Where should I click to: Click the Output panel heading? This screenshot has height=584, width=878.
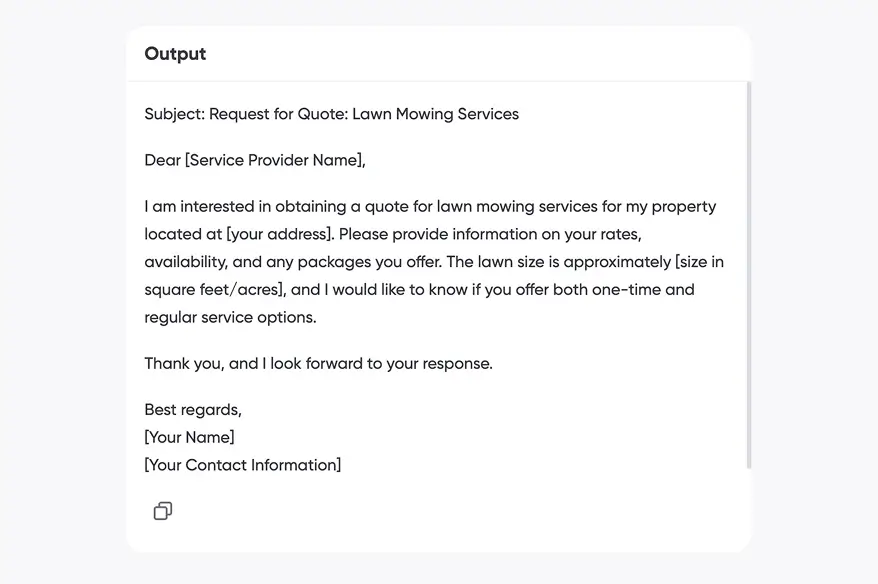coord(175,54)
